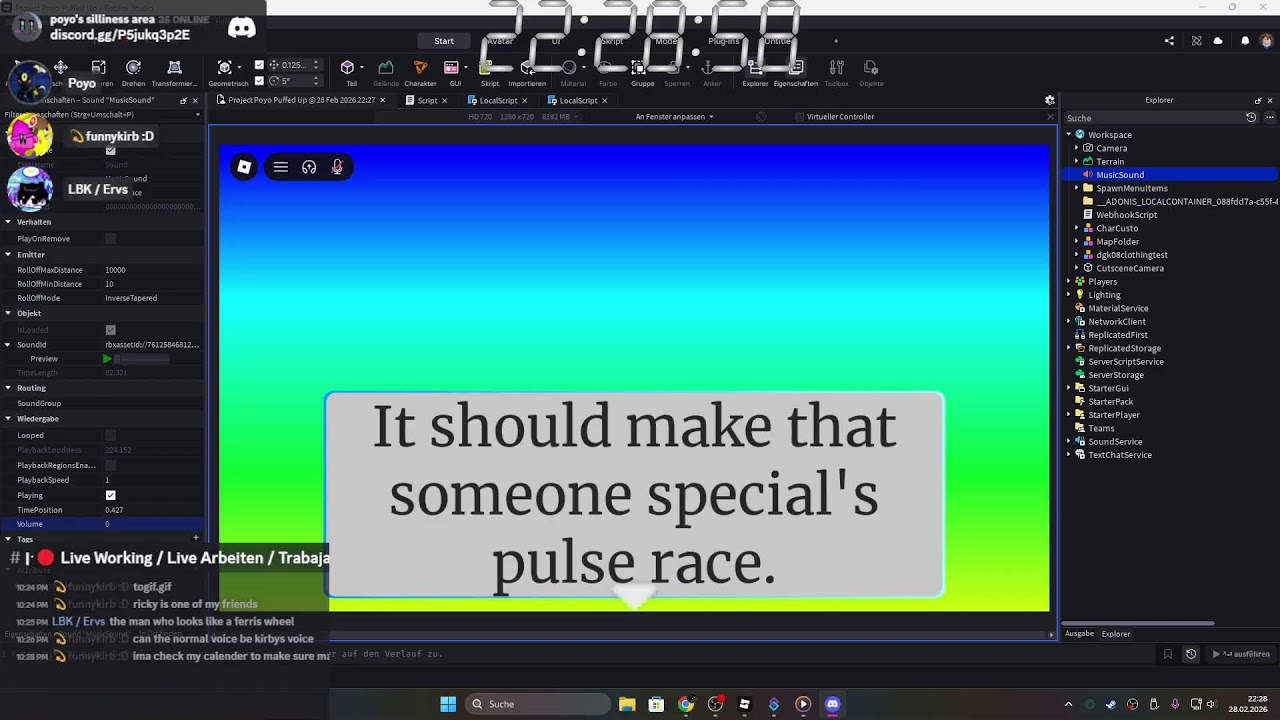Screen dimensions: 1280x720
Task: Click the Studio notifications bell icon
Action: pos(1245,41)
